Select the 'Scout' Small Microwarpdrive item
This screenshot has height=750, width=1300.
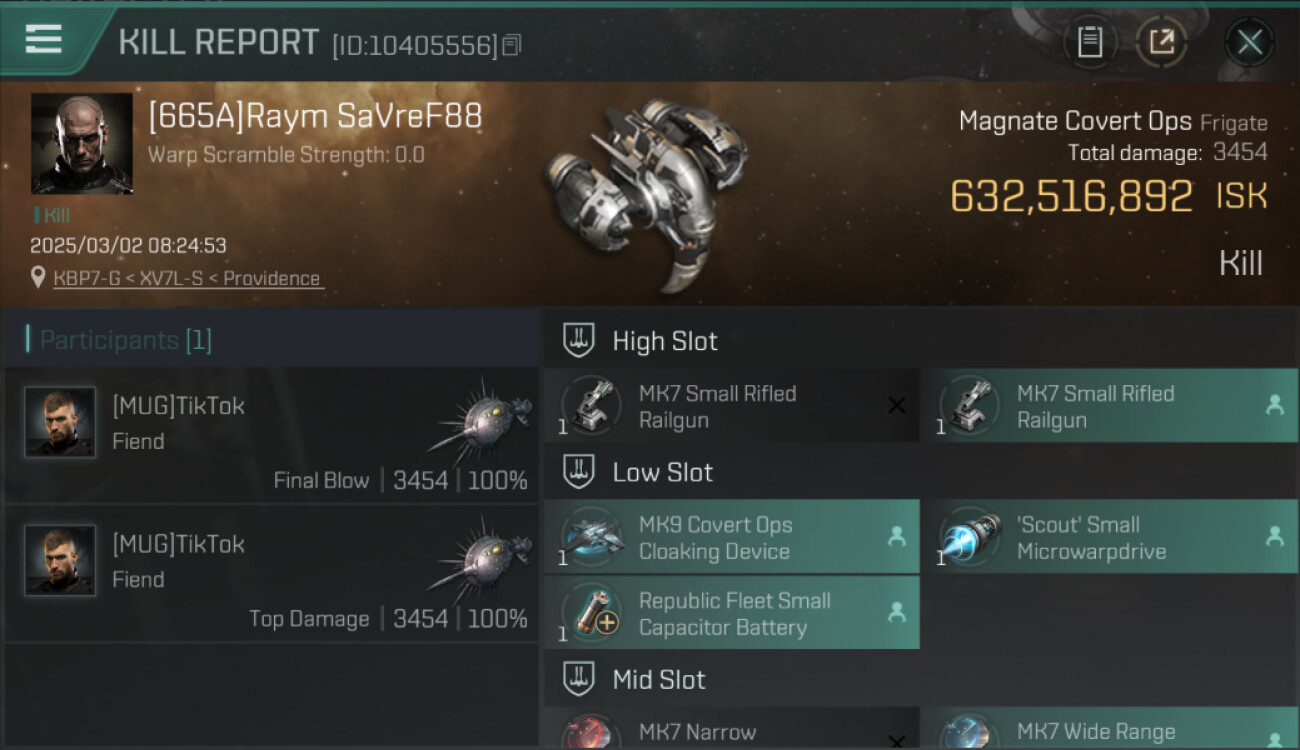tap(1109, 537)
